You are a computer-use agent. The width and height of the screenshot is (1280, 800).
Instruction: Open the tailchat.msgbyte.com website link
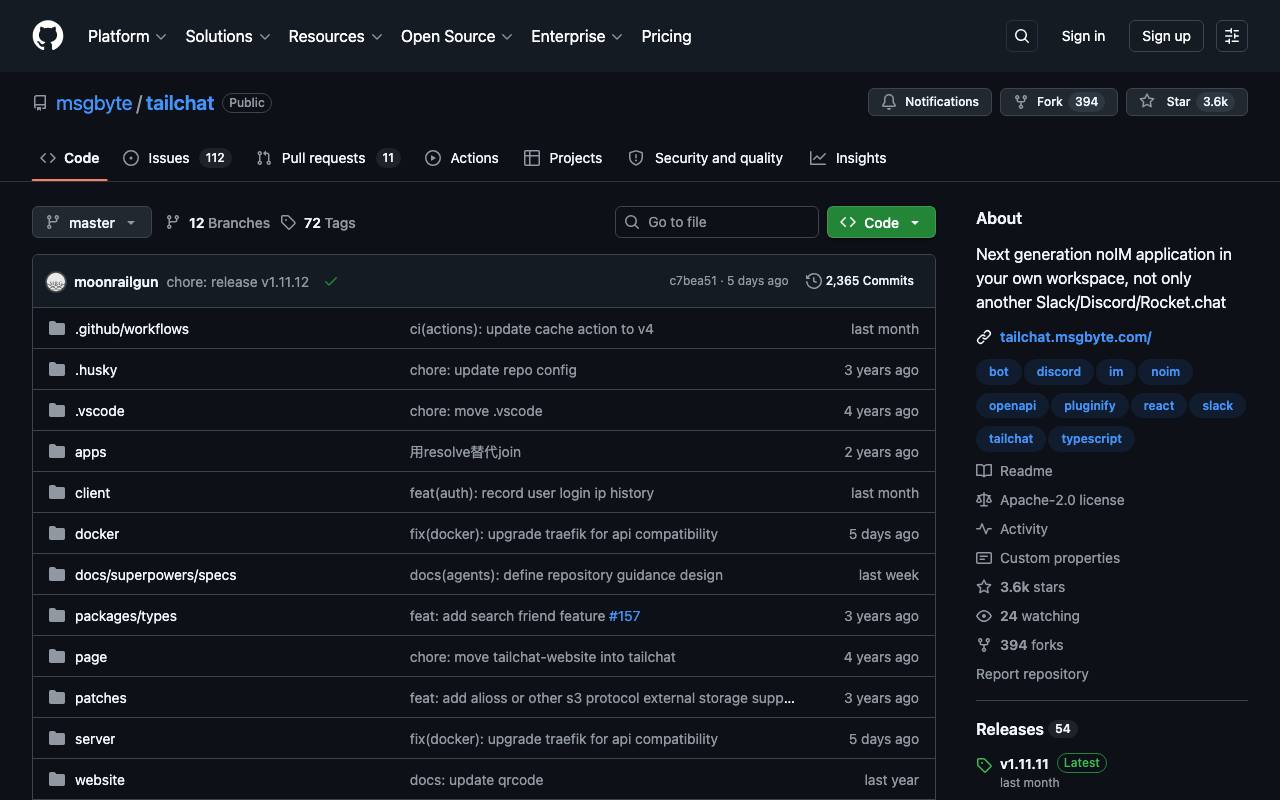pyautogui.click(x=1075, y=337)
